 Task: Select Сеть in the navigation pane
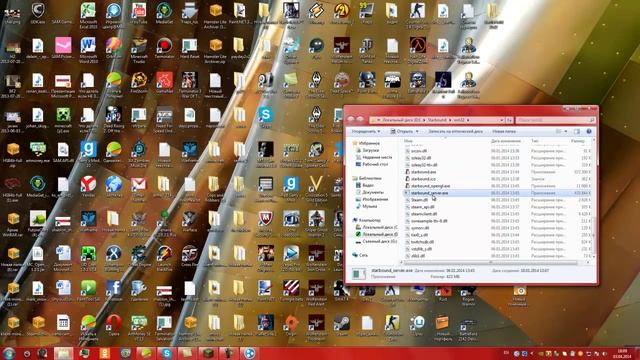360,255
